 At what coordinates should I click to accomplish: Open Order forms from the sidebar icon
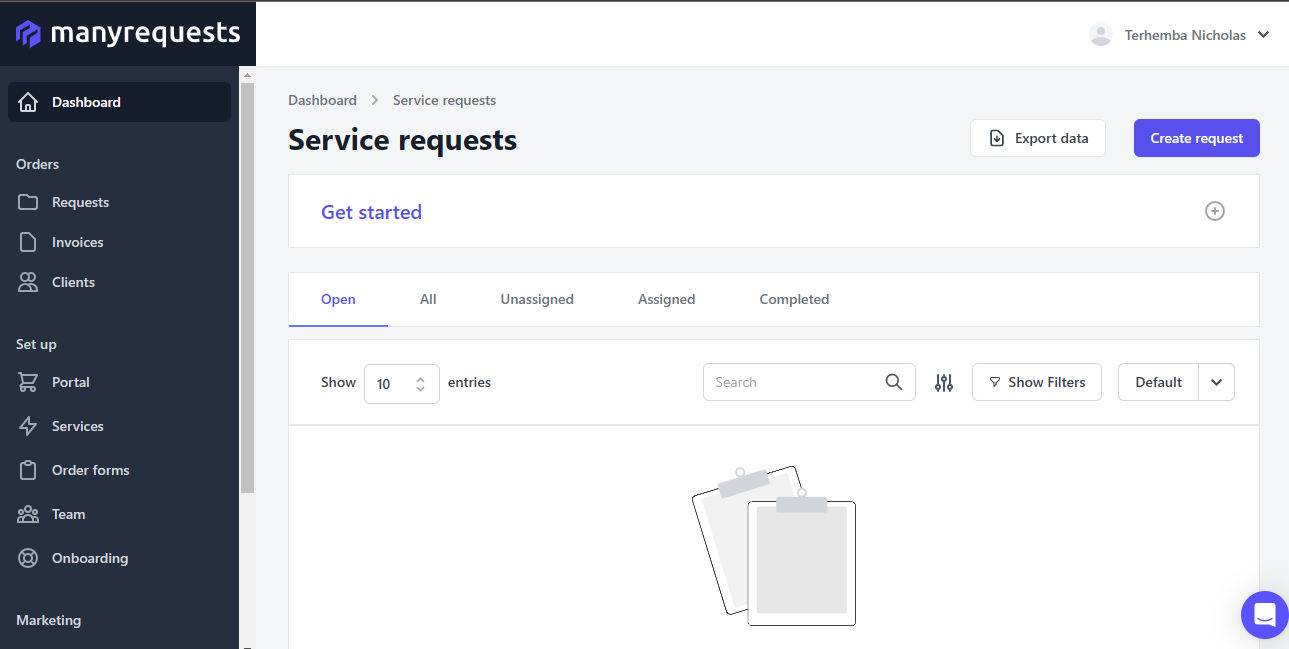pos(29,469)
